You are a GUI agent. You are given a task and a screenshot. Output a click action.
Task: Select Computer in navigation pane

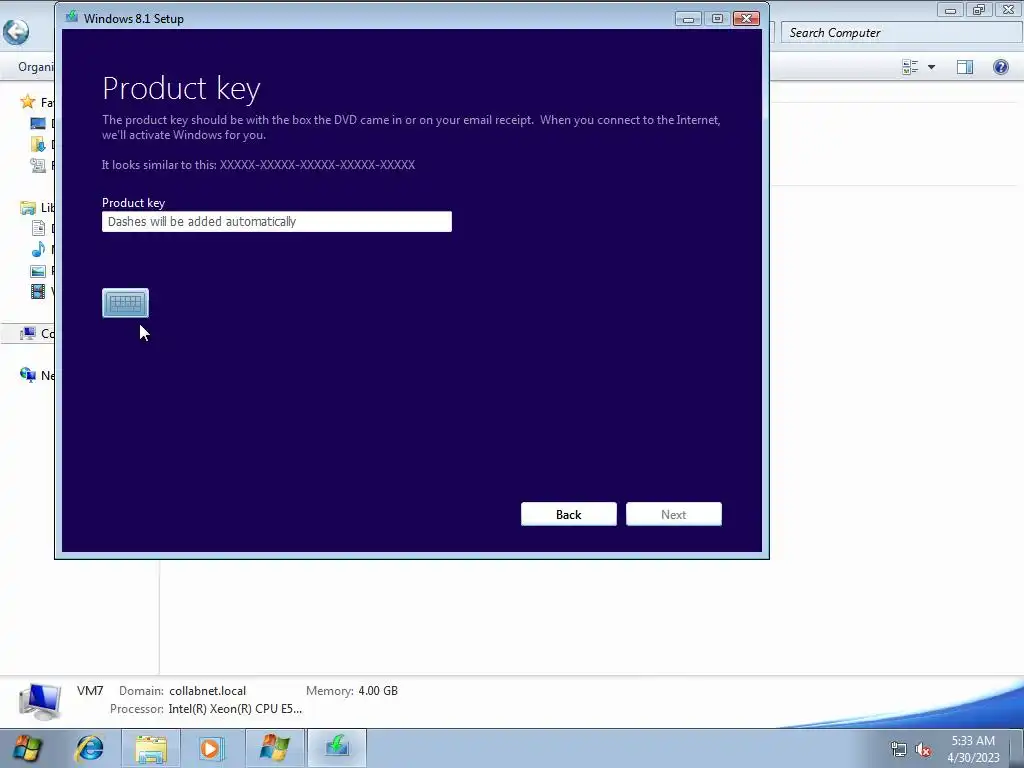(27, 333)
